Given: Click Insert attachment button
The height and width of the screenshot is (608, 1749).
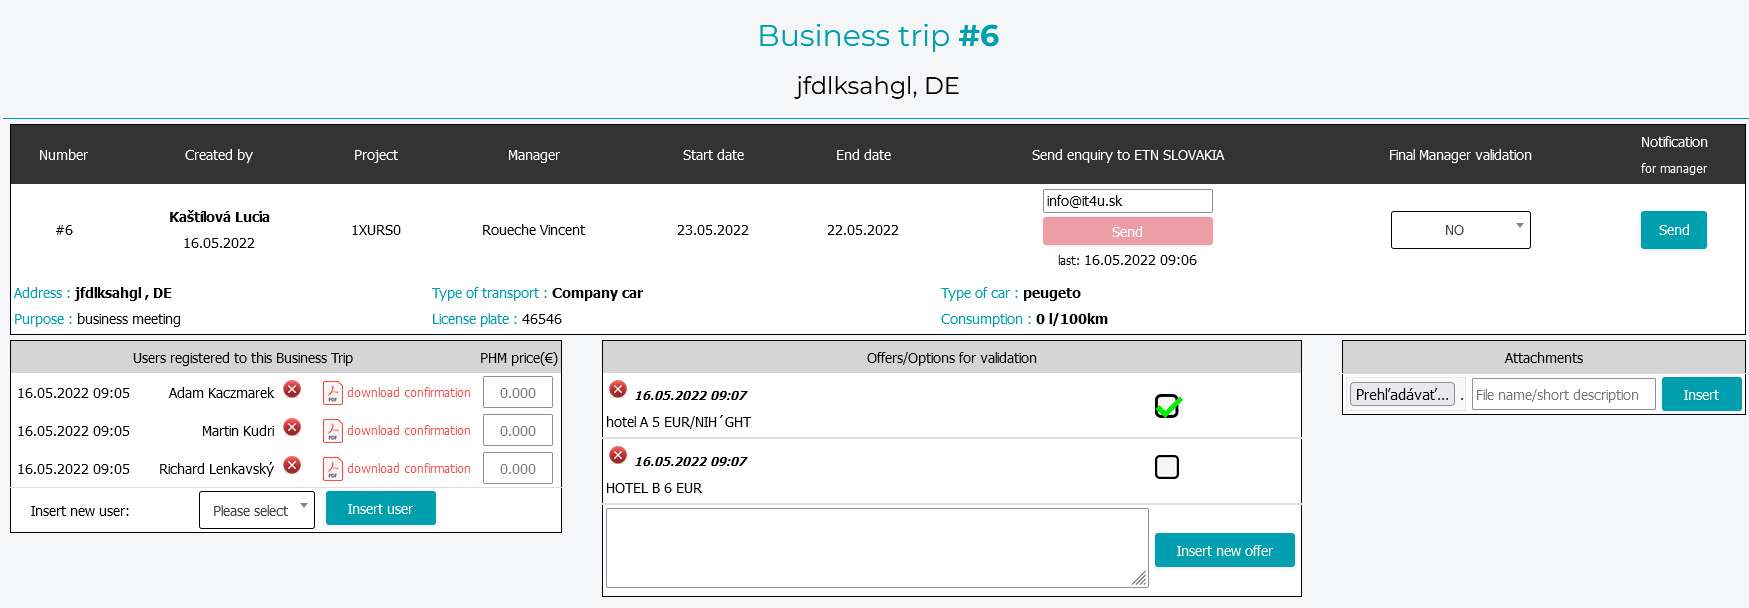Looking at the screenshot, I should pyautogui.click(x=1700, y=395).
